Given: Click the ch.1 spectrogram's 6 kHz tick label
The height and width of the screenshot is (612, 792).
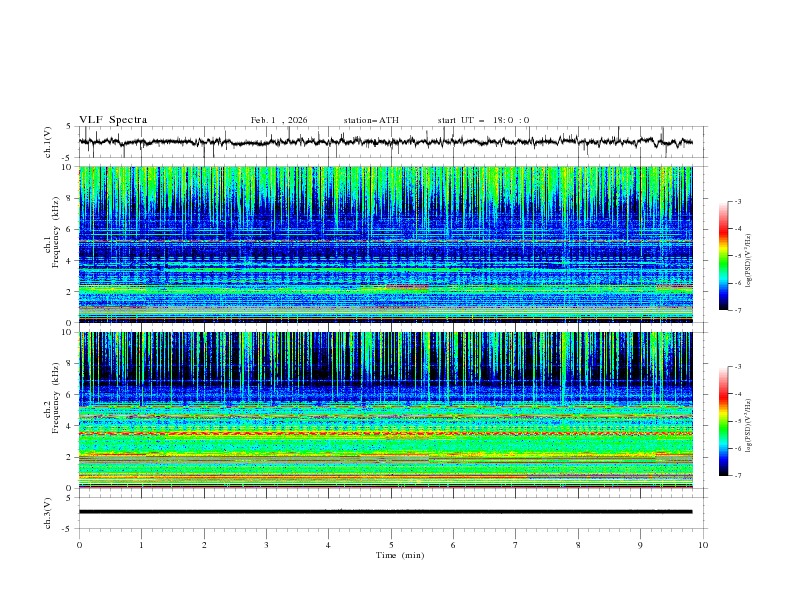Looking at the screenshot, I should 70,229.
